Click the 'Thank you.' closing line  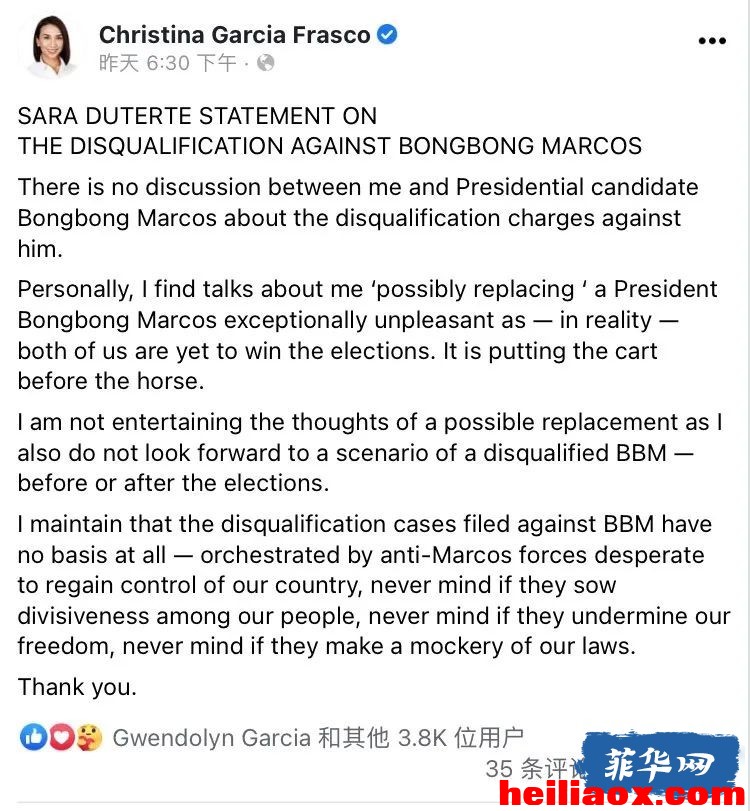coord(77,687)
